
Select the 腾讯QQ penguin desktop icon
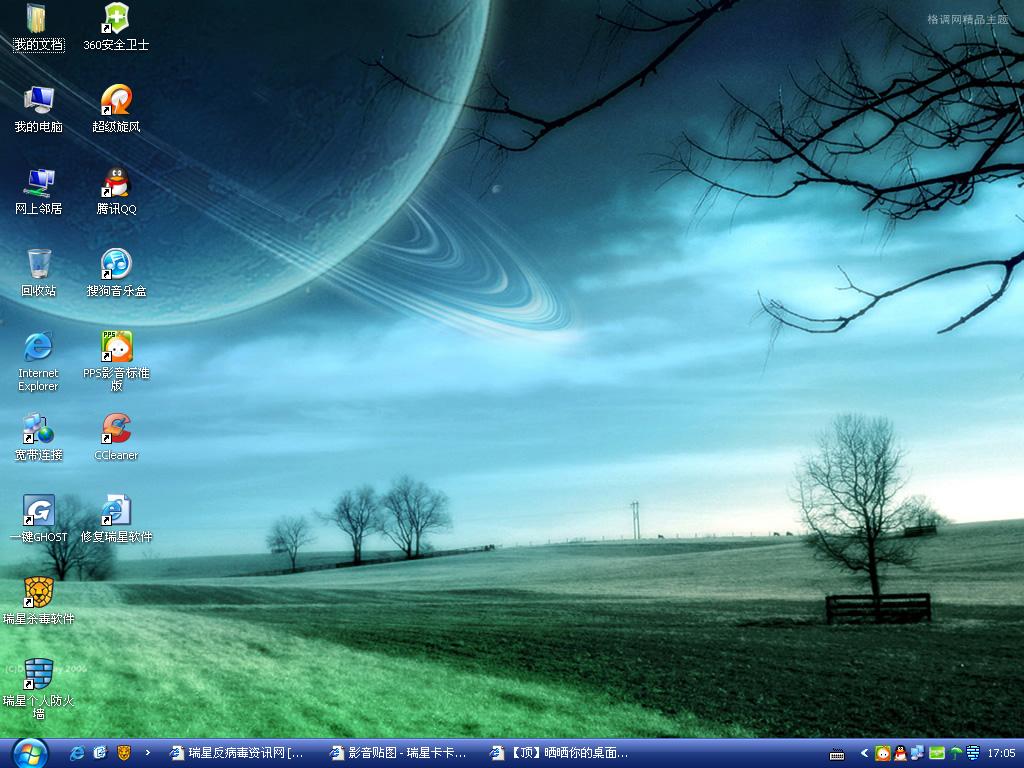coord(116,182)
